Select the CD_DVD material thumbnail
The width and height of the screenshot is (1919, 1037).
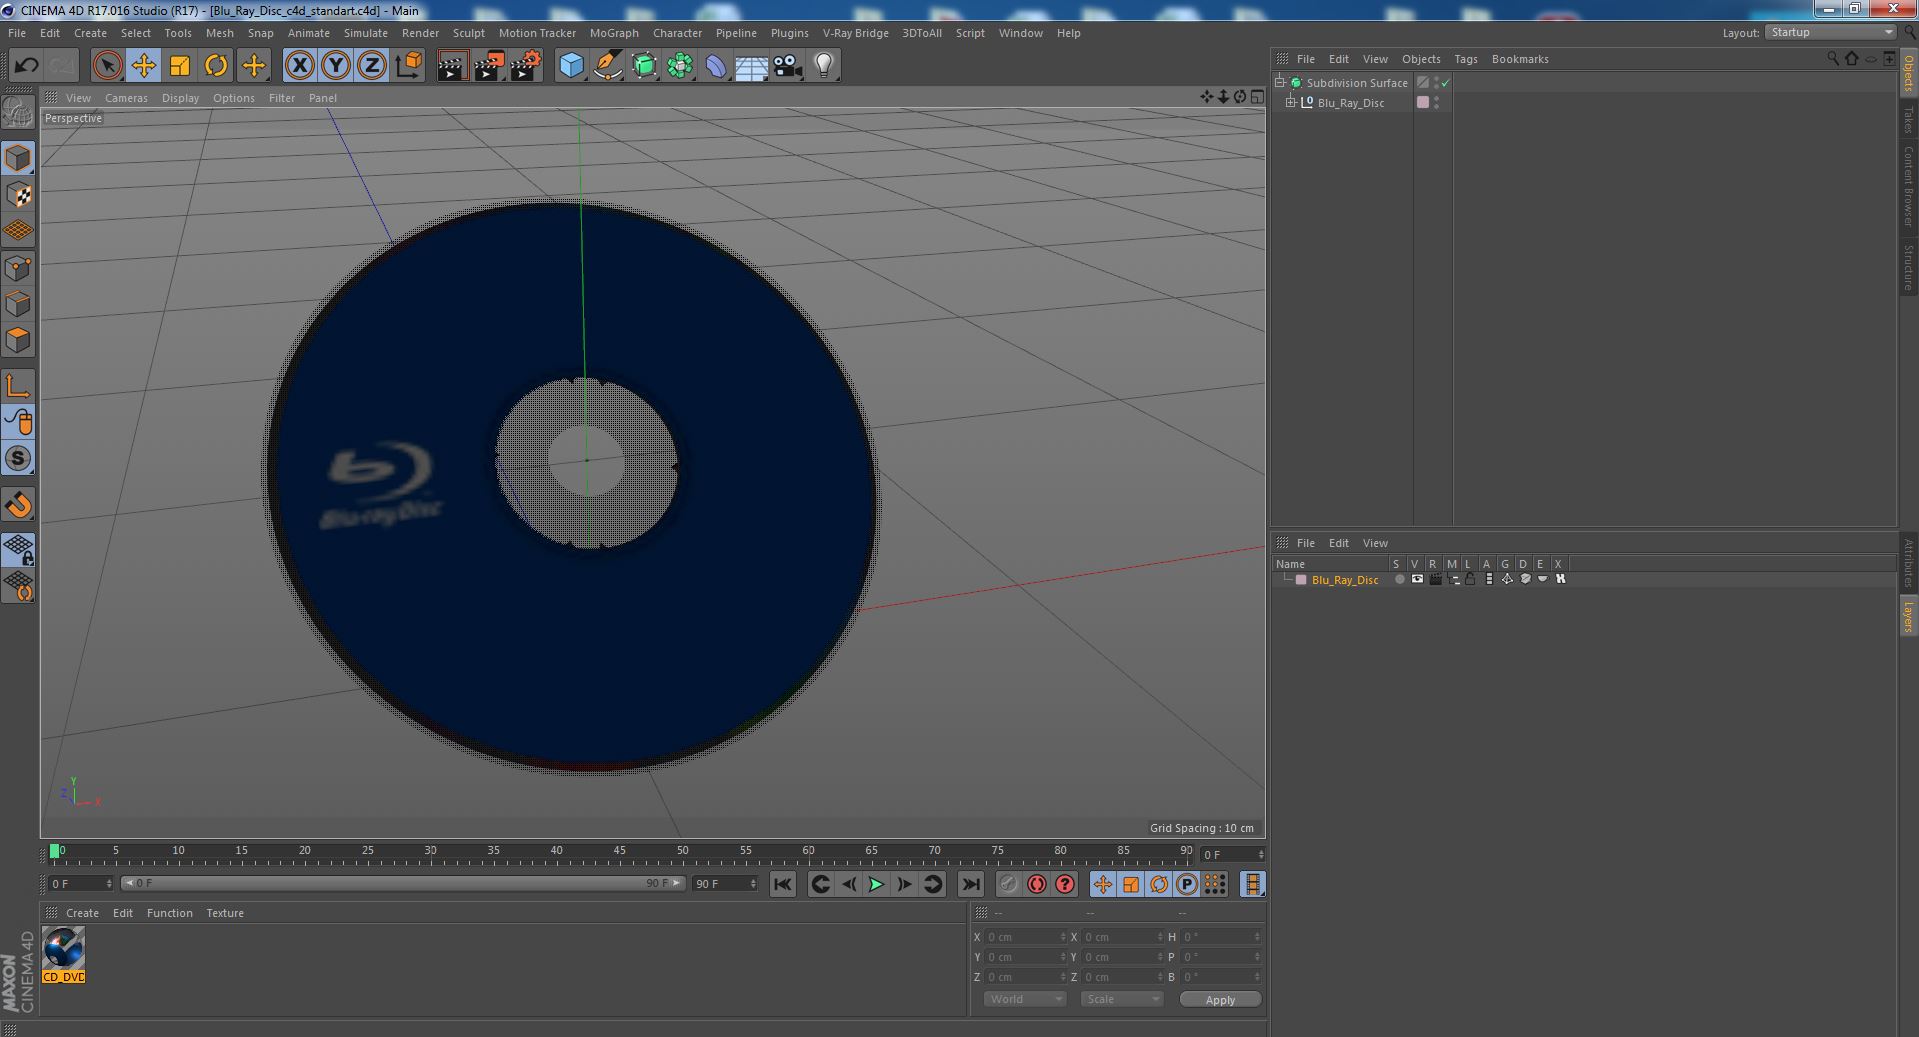click(64, 954)
